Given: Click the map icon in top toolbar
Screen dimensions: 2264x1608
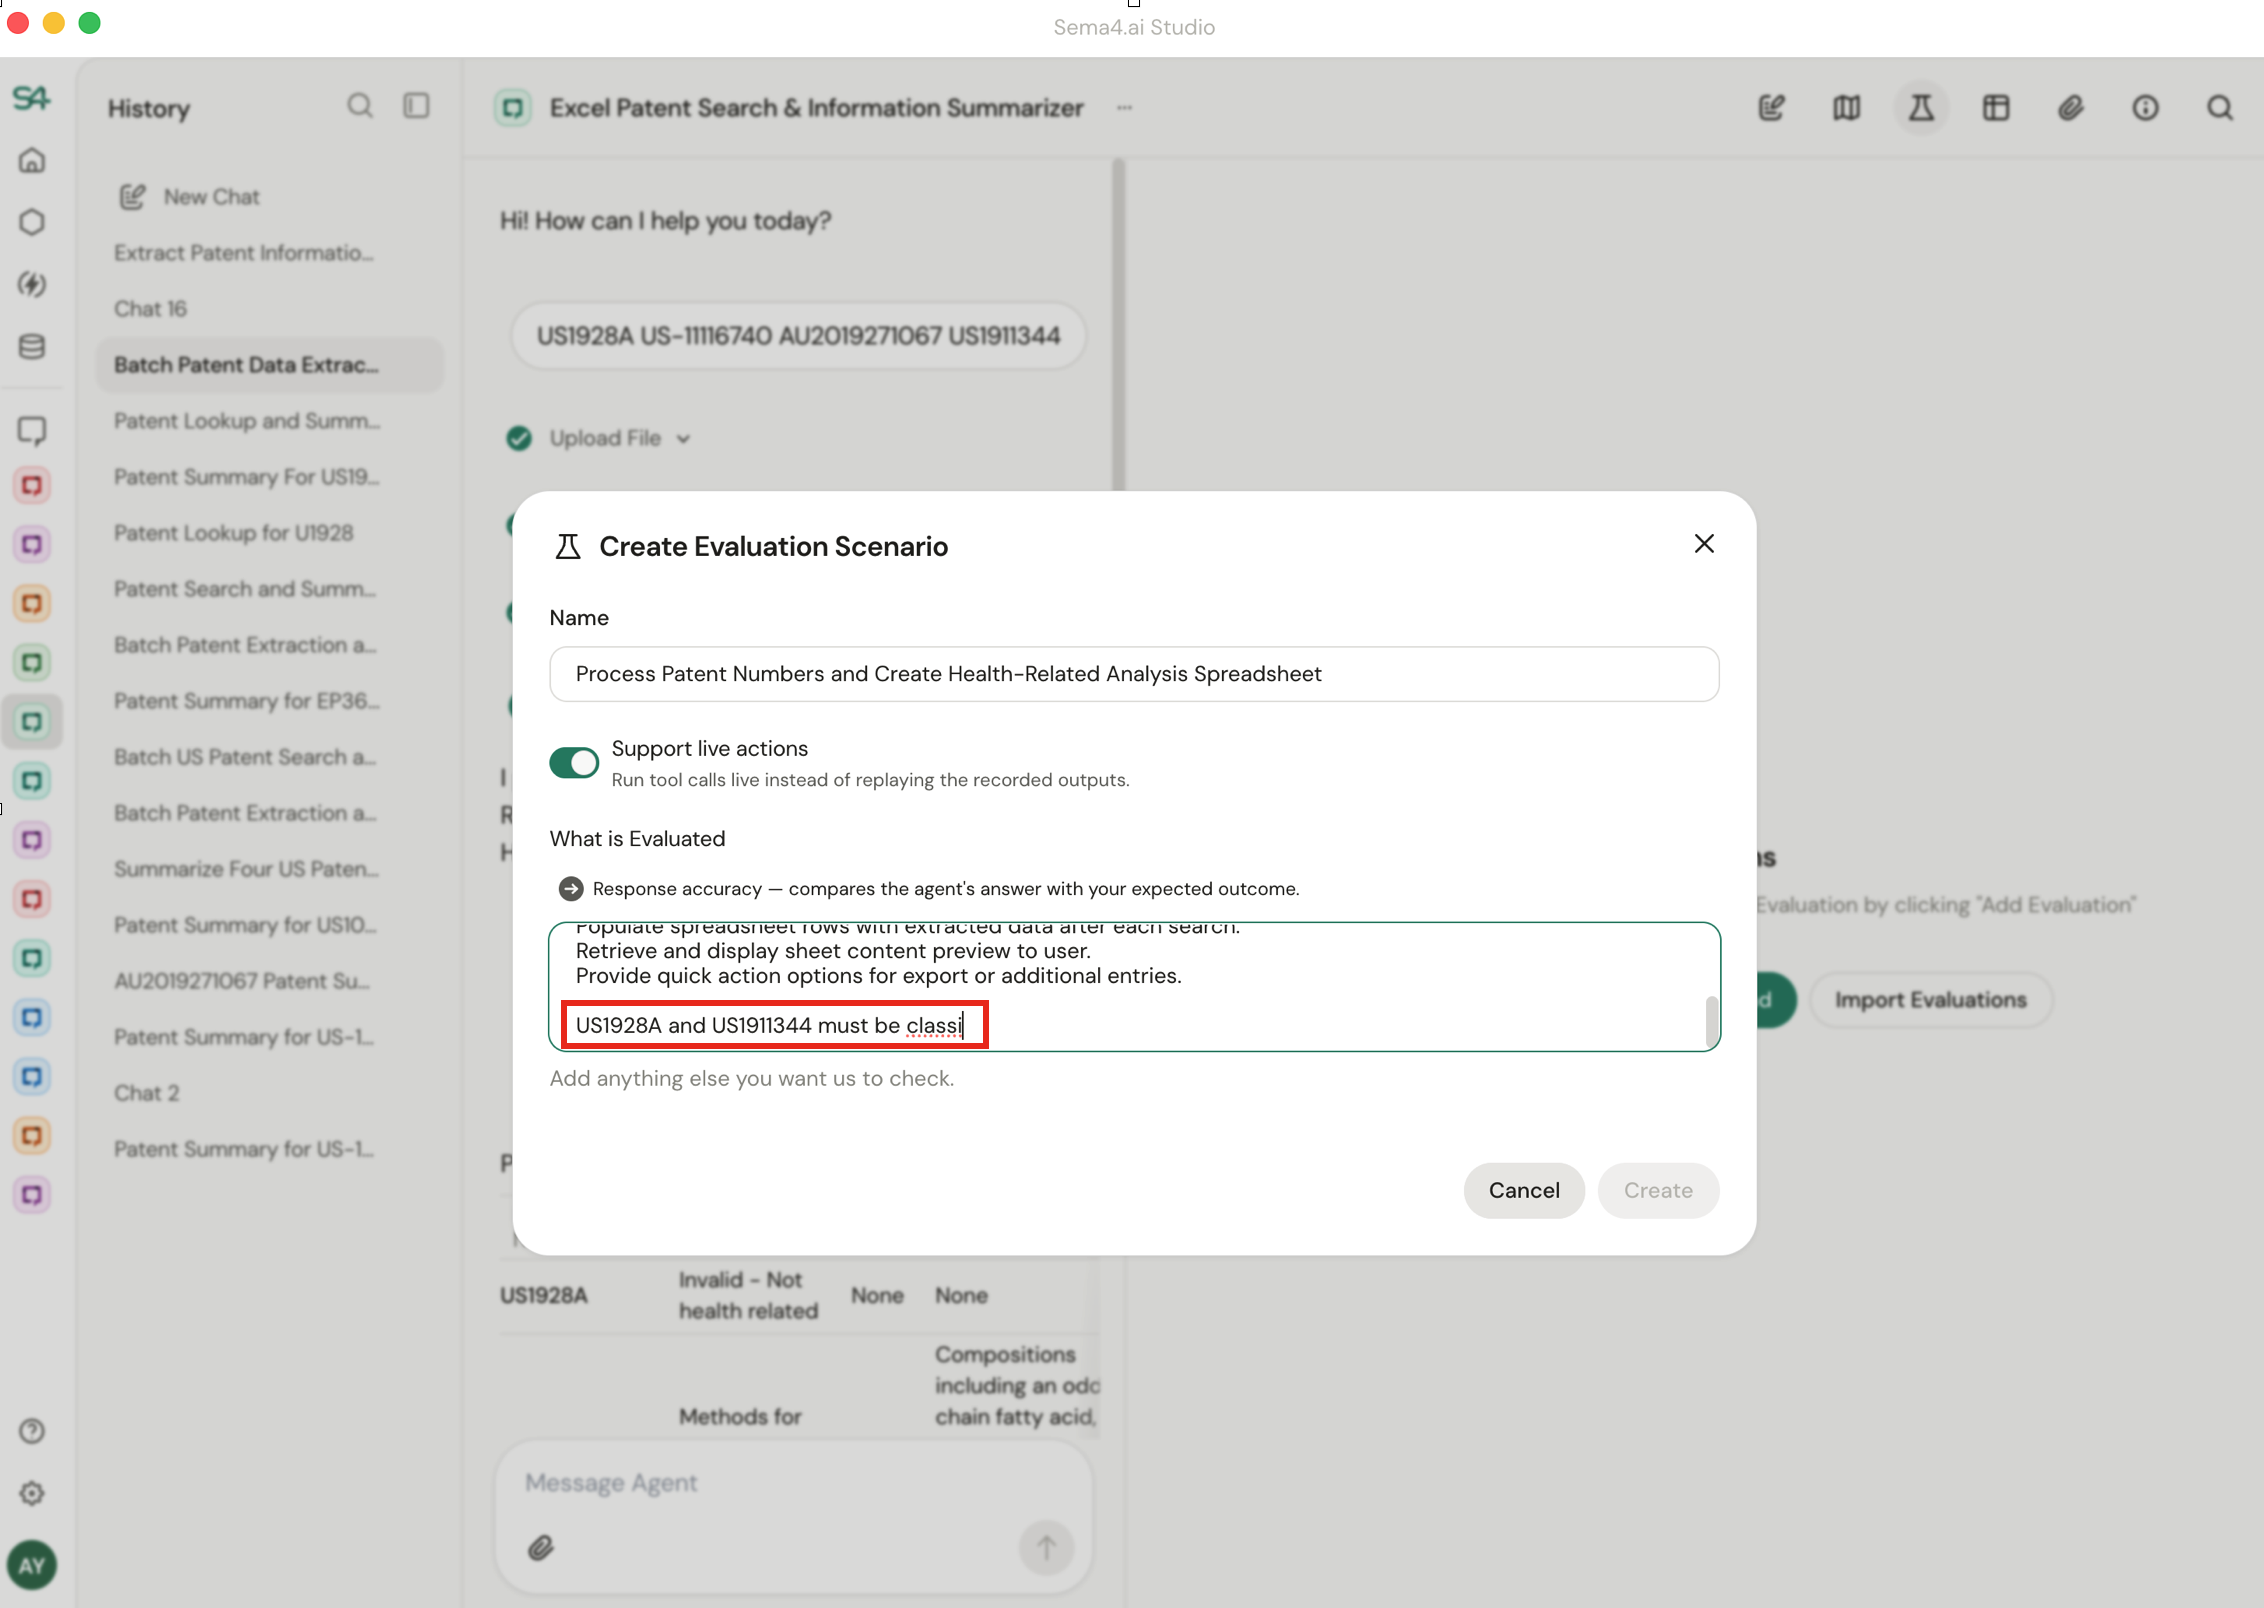Looking at the screenshot, I should tap(1846, 108).
